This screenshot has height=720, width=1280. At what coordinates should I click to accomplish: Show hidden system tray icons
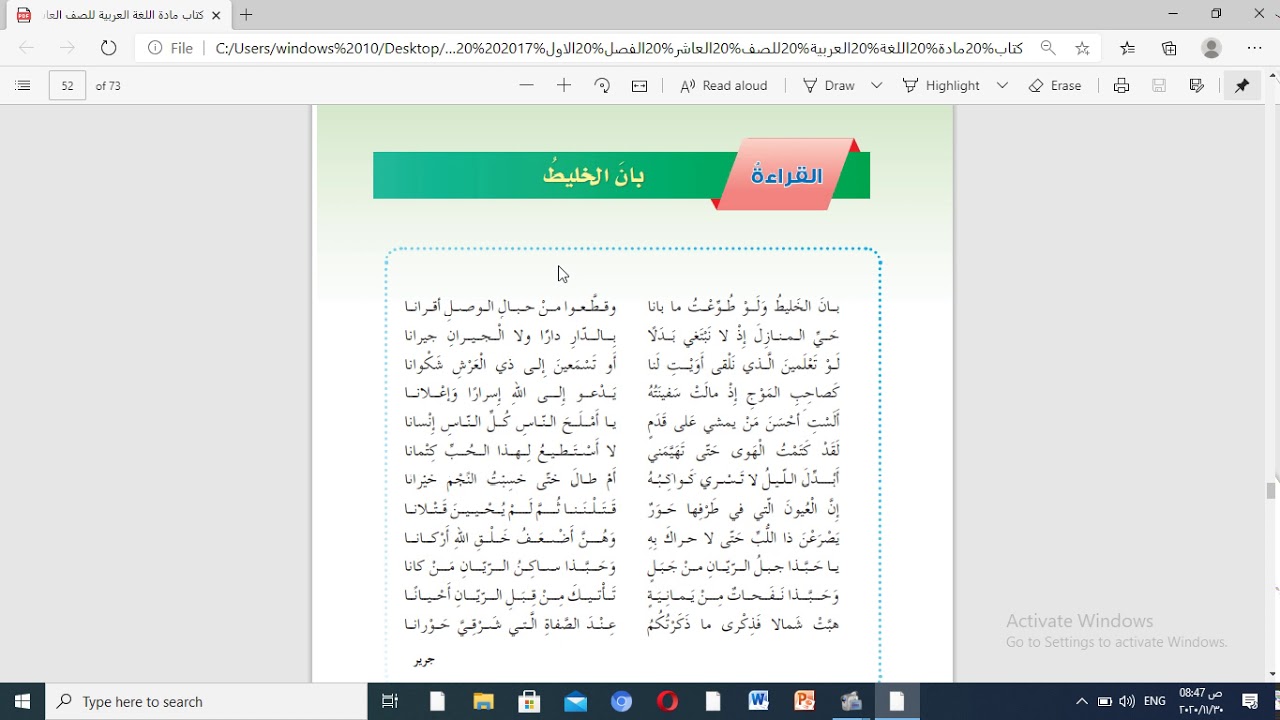coord(1082,702)
